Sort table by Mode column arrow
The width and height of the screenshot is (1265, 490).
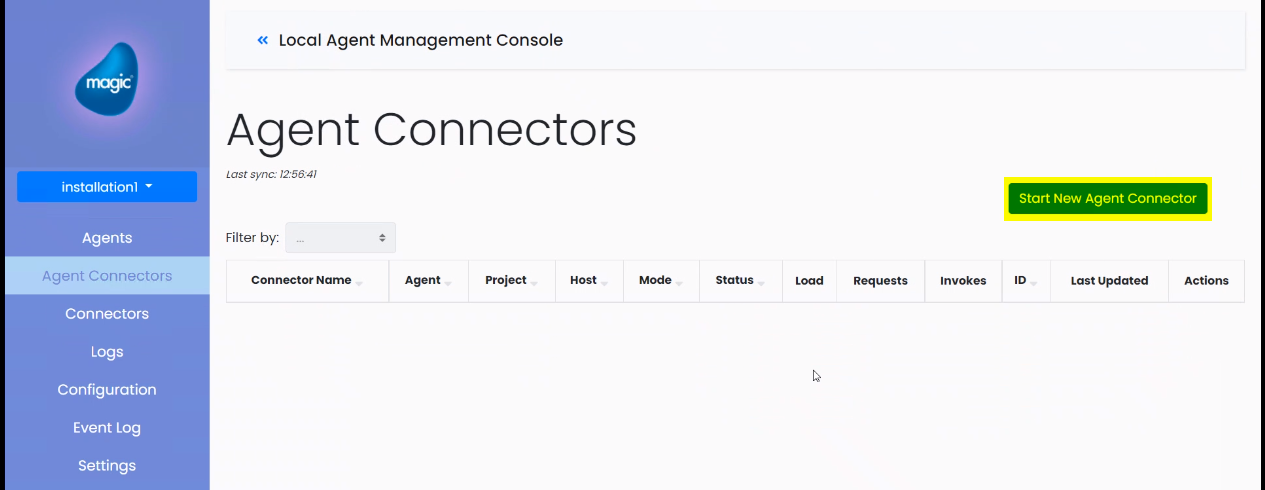click(x=679, y=284)
